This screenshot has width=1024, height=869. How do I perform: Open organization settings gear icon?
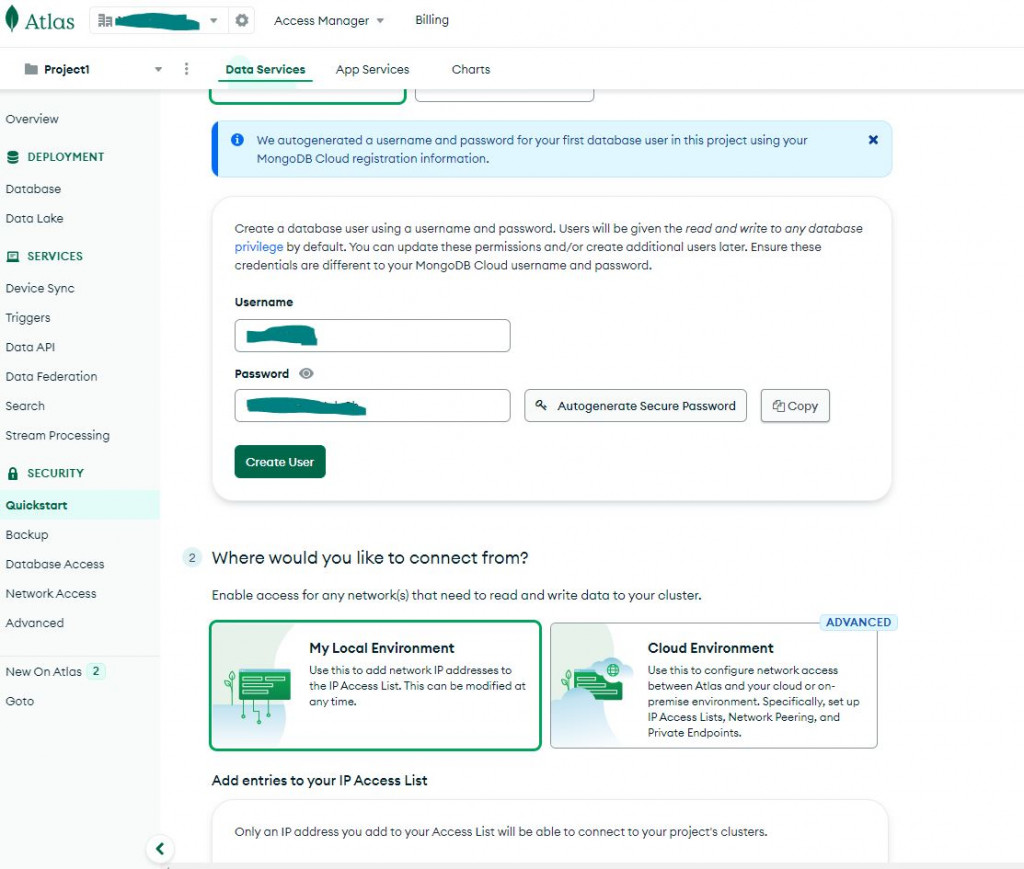pos(242,20)
